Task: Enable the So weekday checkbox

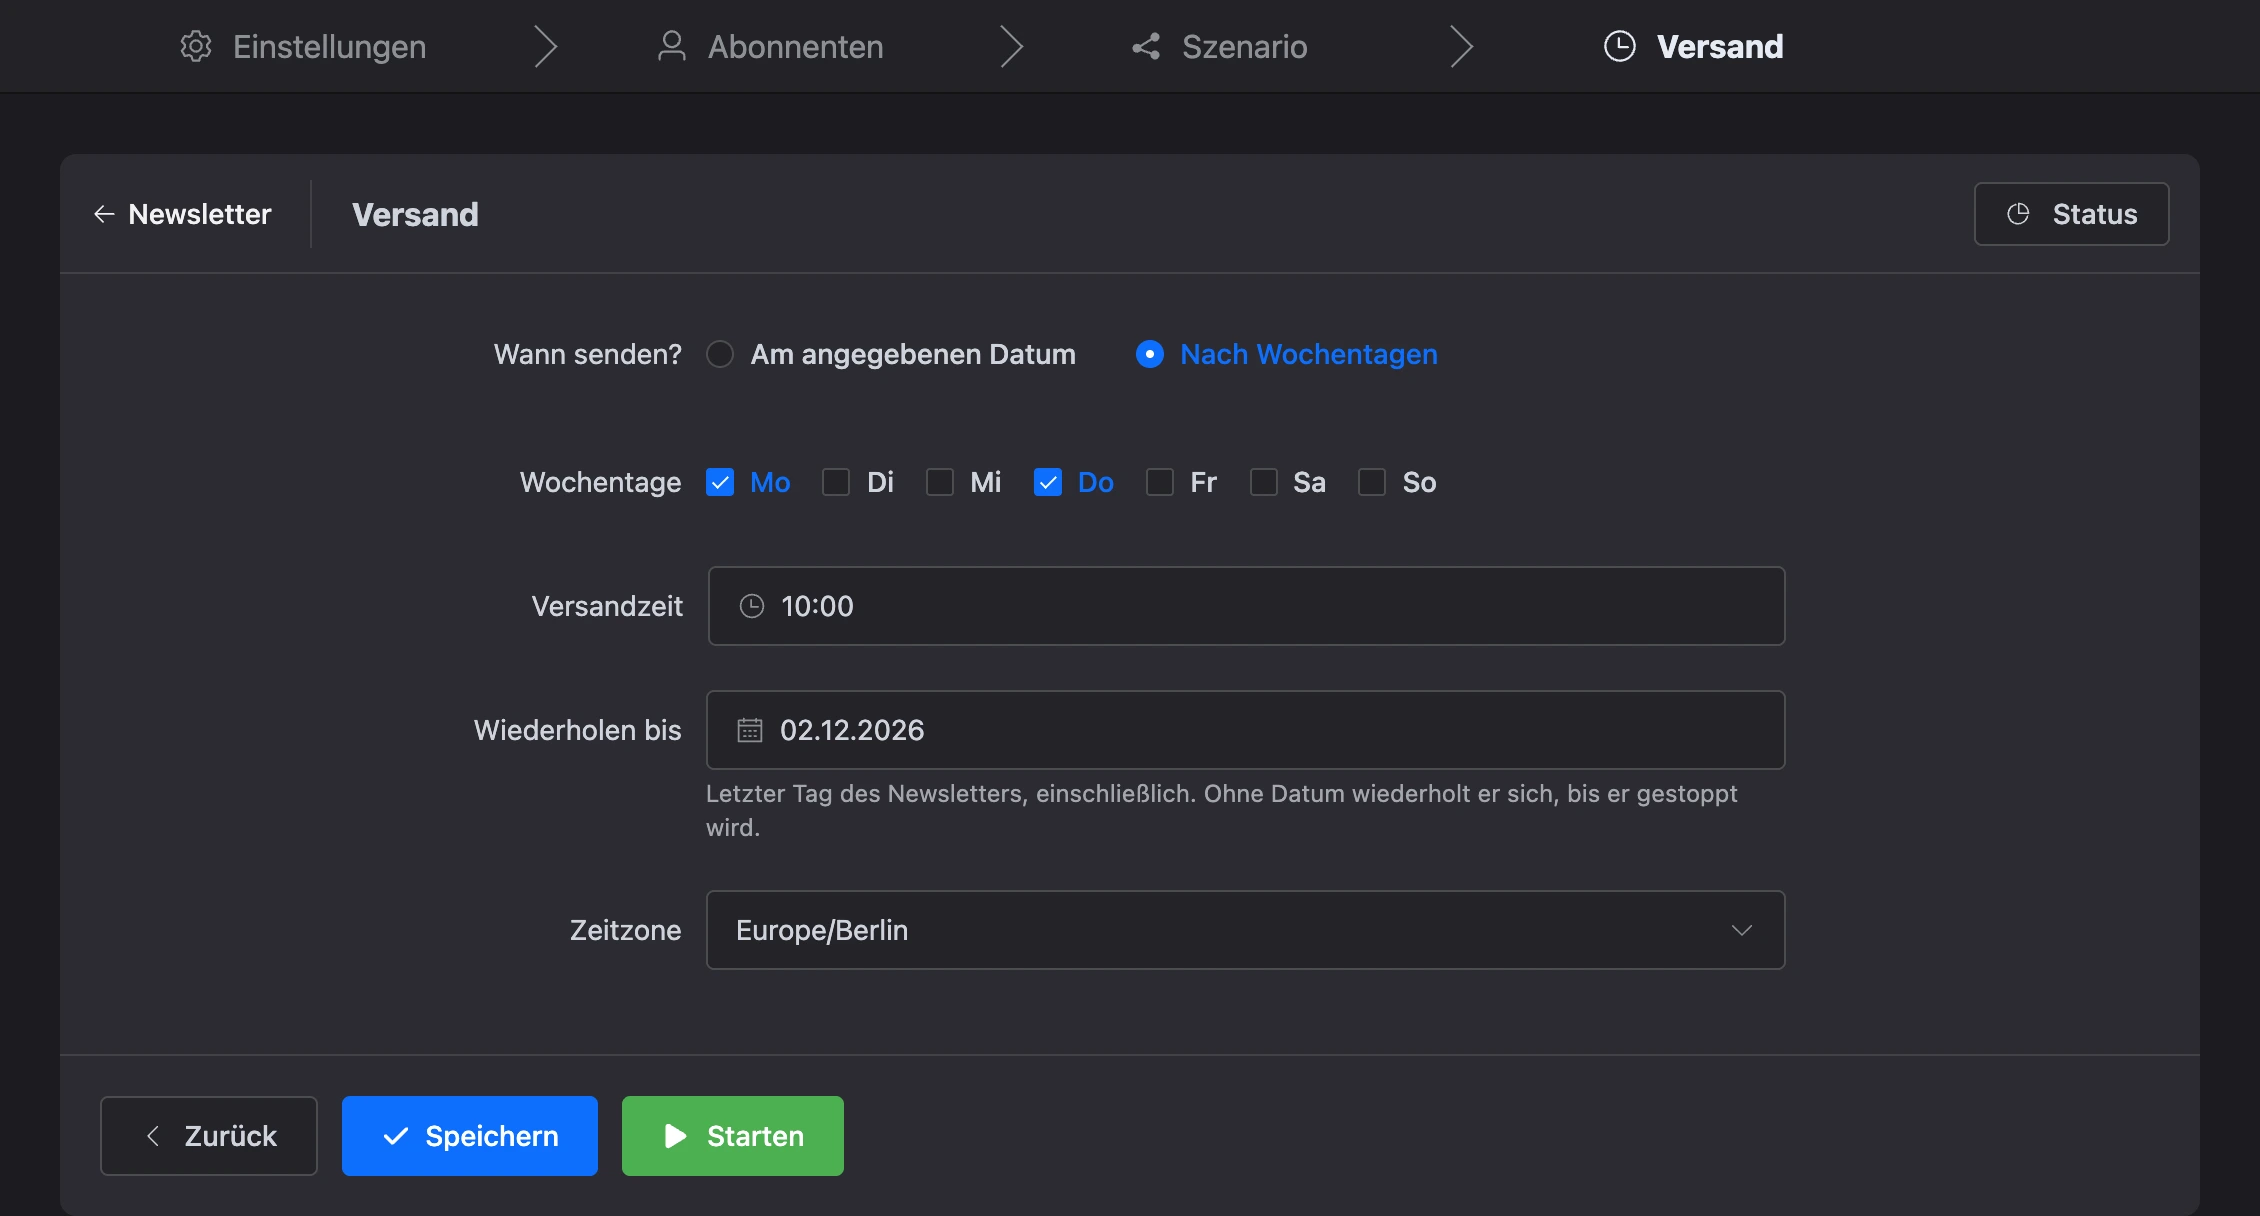Action: [x=1372, y=482]
